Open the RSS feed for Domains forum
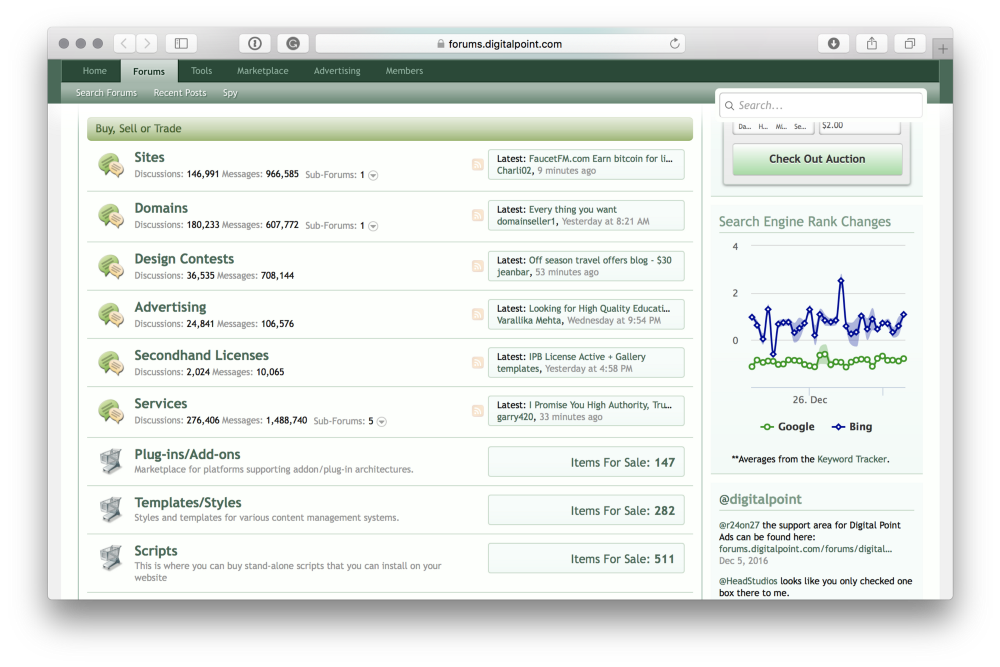Screen dimensions: 1000x667 pos(478,216)
